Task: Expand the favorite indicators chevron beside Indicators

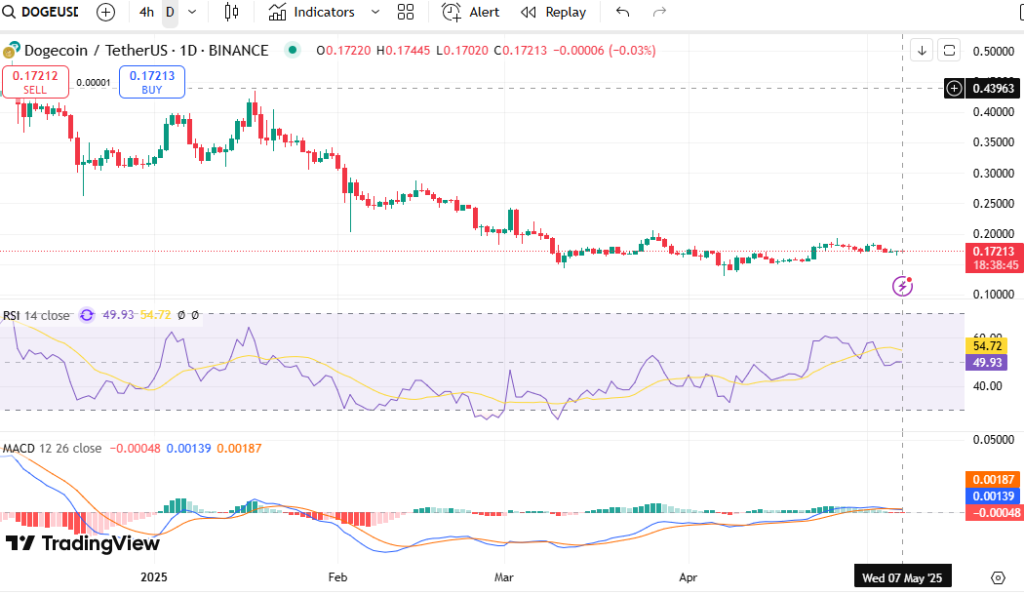Action: point(375,12)
